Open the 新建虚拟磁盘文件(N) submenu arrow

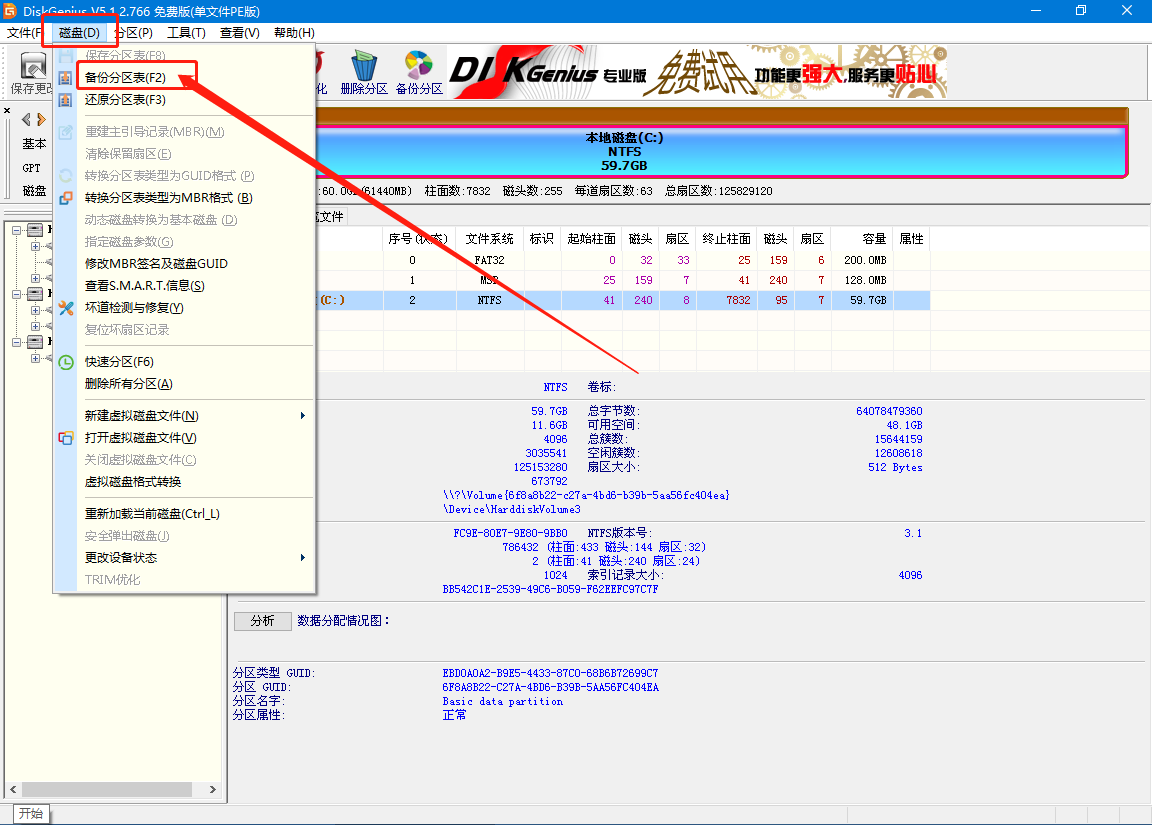[303, 416]
